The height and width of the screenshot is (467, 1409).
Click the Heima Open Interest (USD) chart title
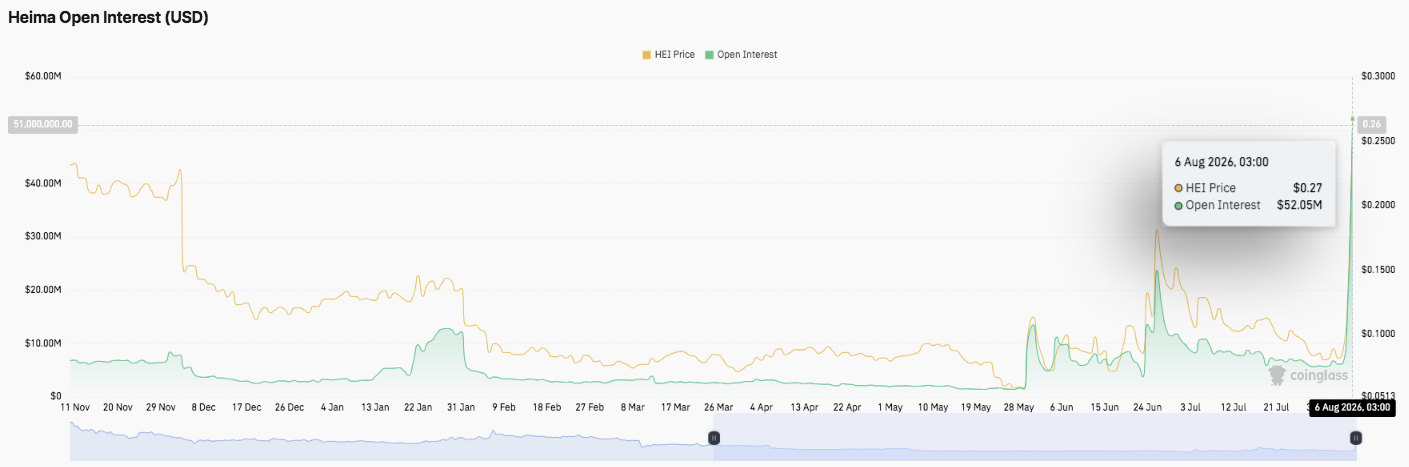tap(108, 18)
